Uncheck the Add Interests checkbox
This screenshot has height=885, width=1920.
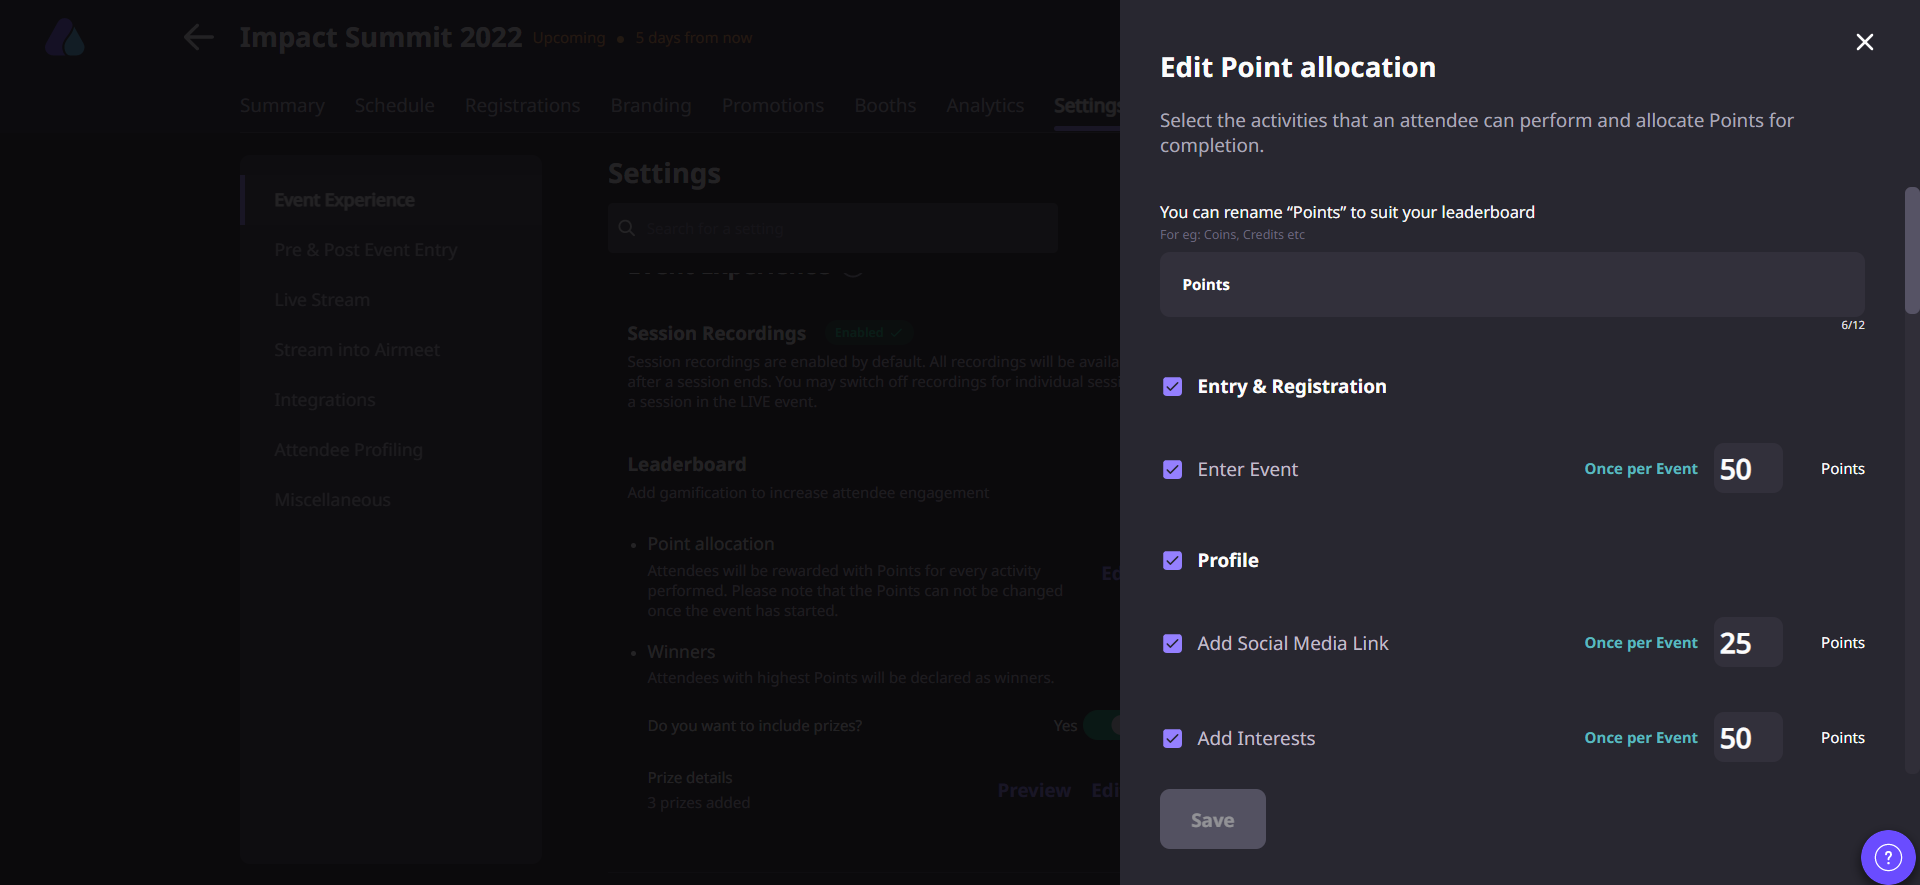pos(1173,739)
